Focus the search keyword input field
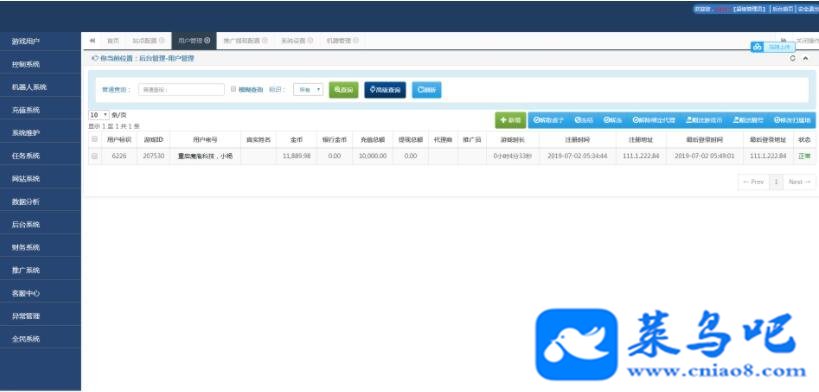Screen dimensions: 819x392 (181, 89)
